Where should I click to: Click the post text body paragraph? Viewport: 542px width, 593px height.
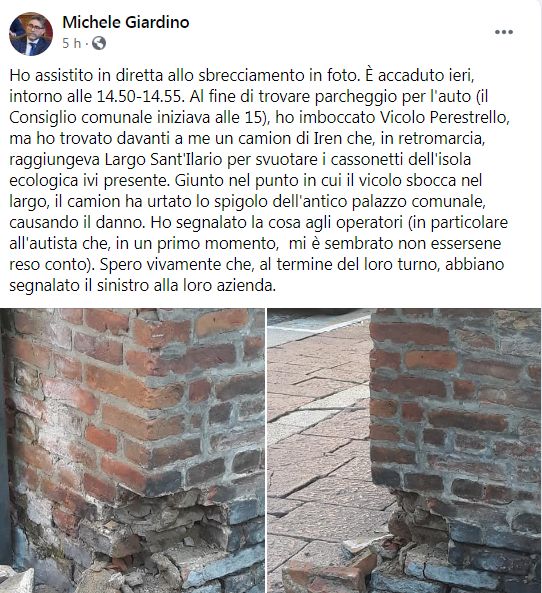(259, 180)
